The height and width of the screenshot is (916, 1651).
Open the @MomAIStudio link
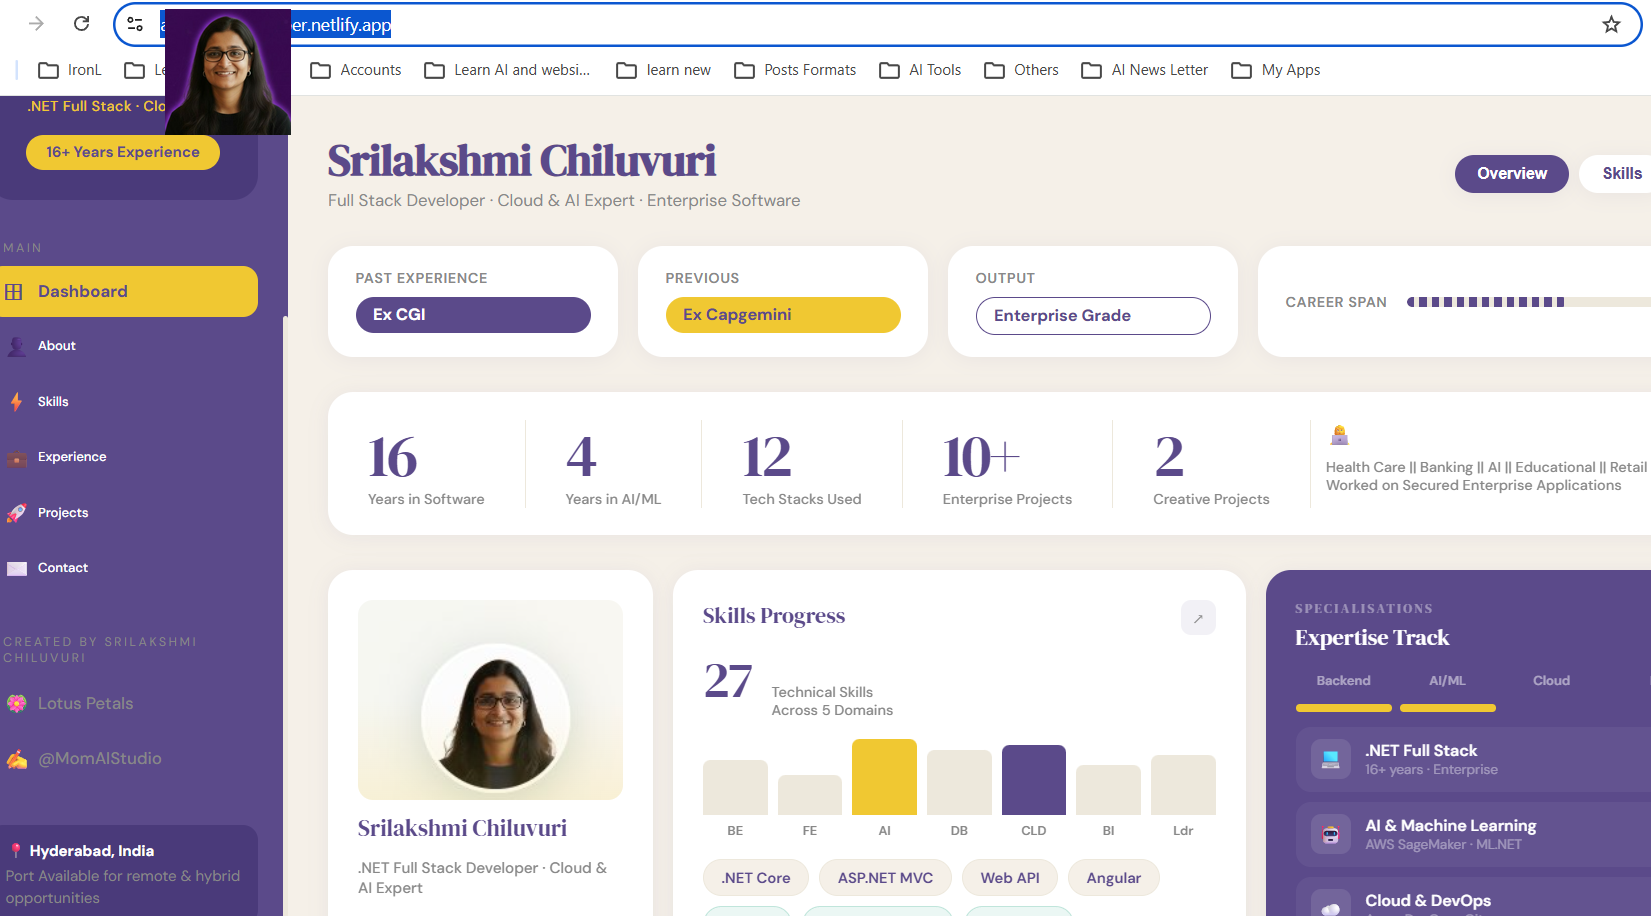pyautogui.click(x=99, y=759)
